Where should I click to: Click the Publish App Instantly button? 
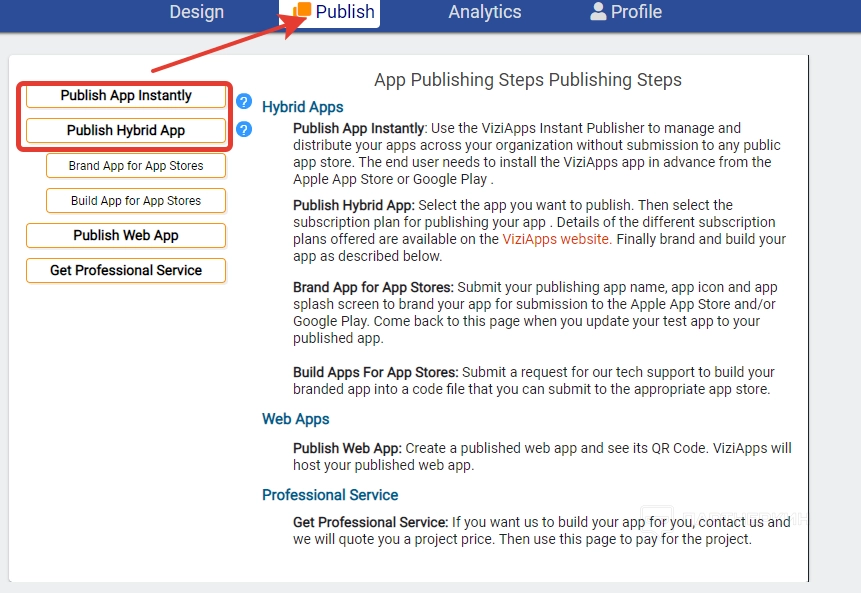(x=126, y=96)
